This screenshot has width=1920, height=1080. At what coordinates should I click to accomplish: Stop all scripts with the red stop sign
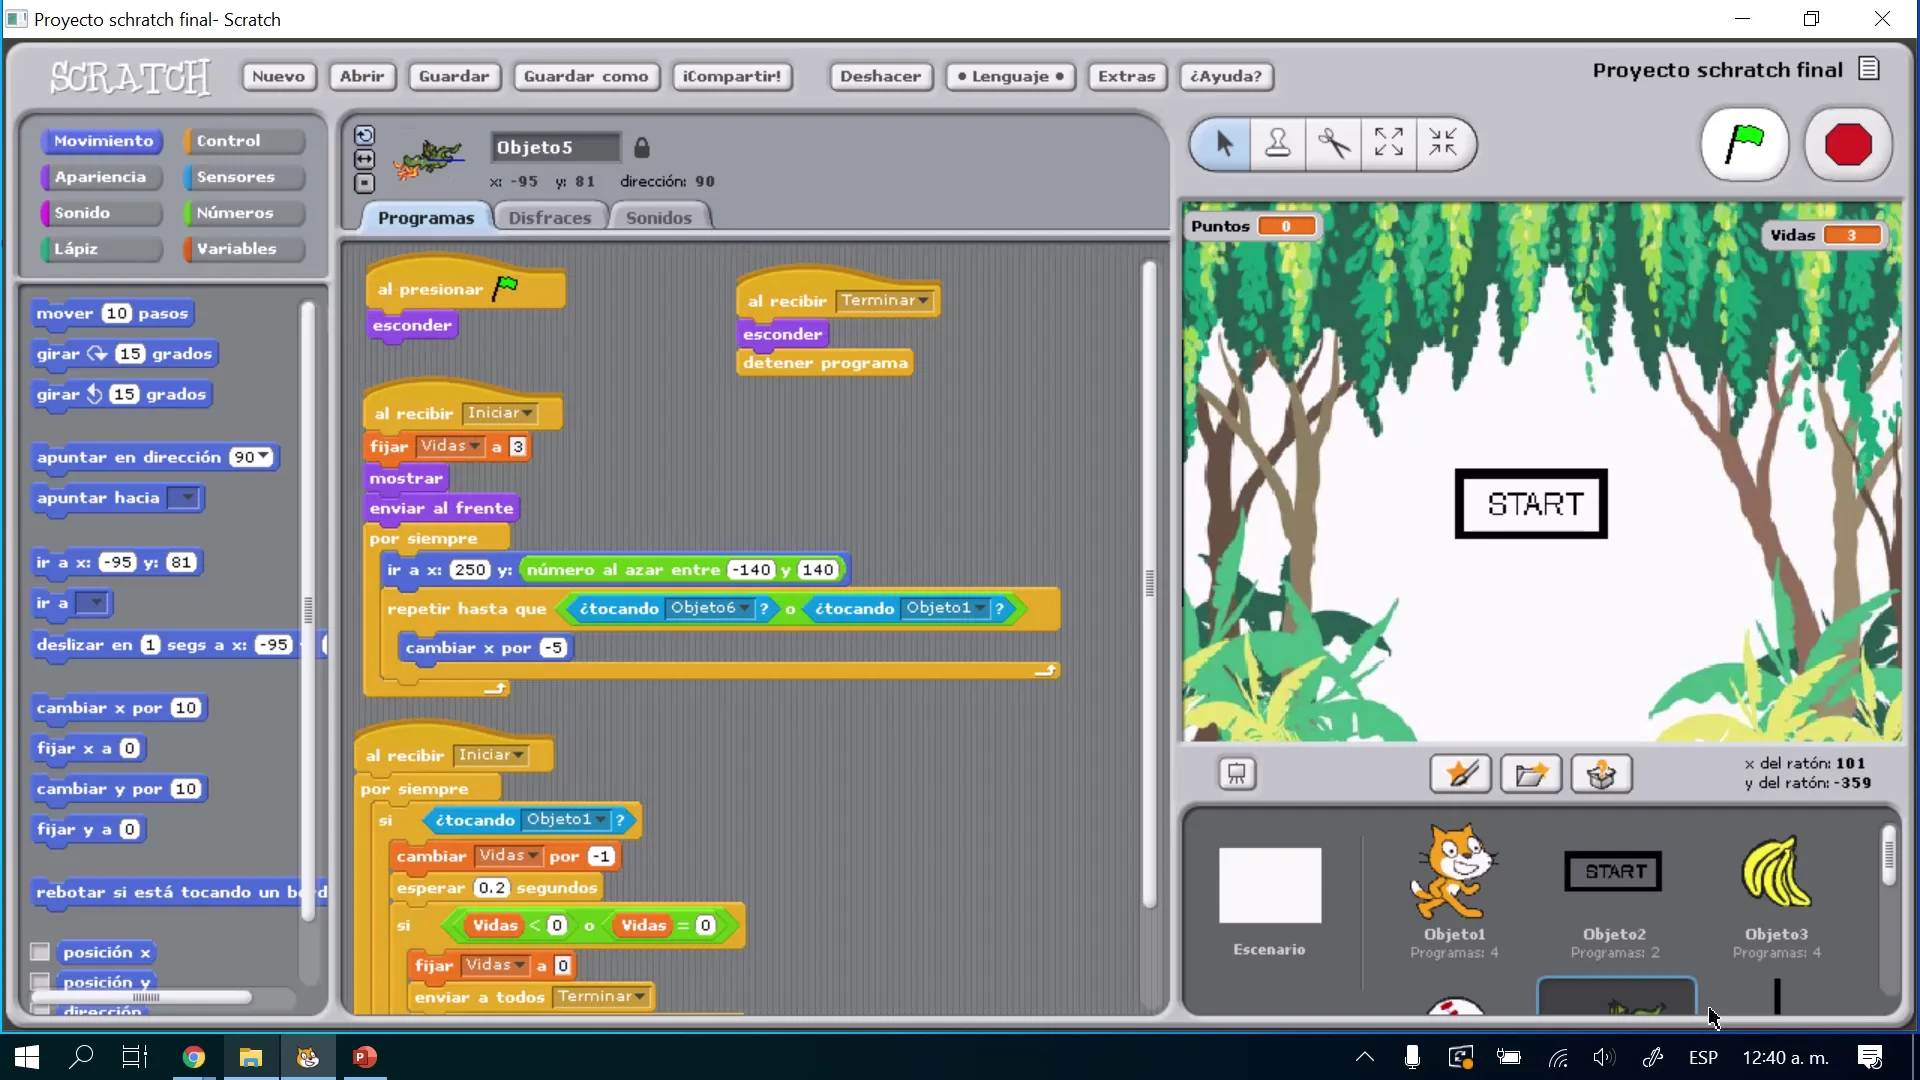(x=1848, y=145)
